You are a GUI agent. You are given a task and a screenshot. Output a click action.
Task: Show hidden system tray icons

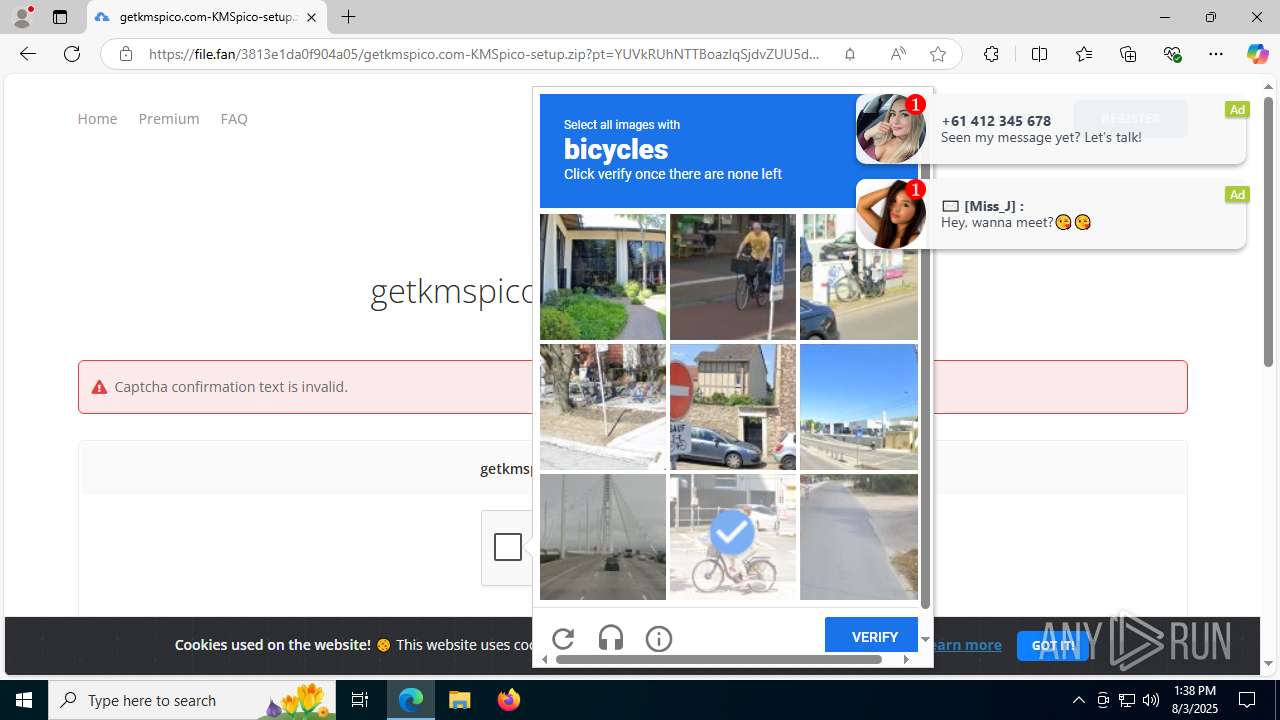[x=1078, y=700]
